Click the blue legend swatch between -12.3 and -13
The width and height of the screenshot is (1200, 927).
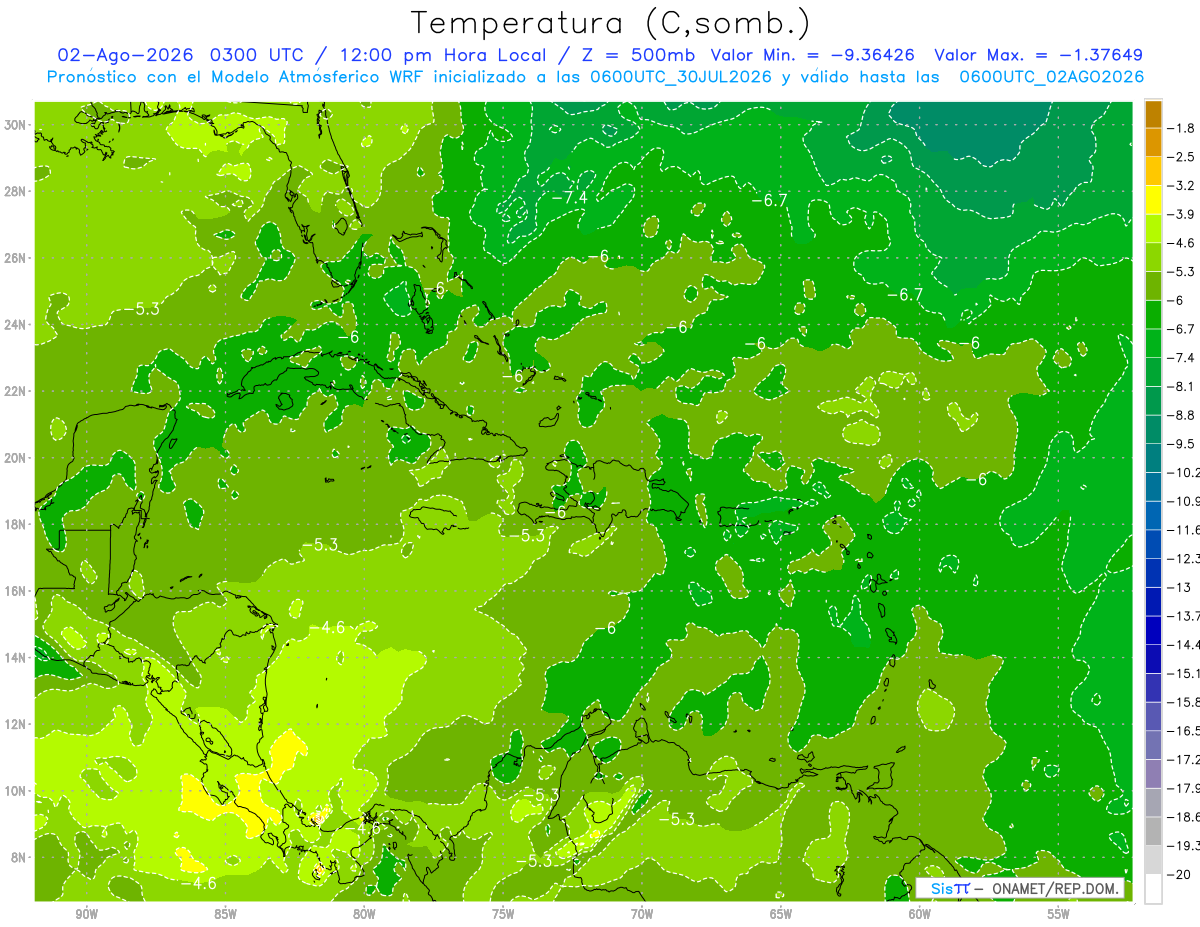pyautogui.click(x=1153, y=573)
